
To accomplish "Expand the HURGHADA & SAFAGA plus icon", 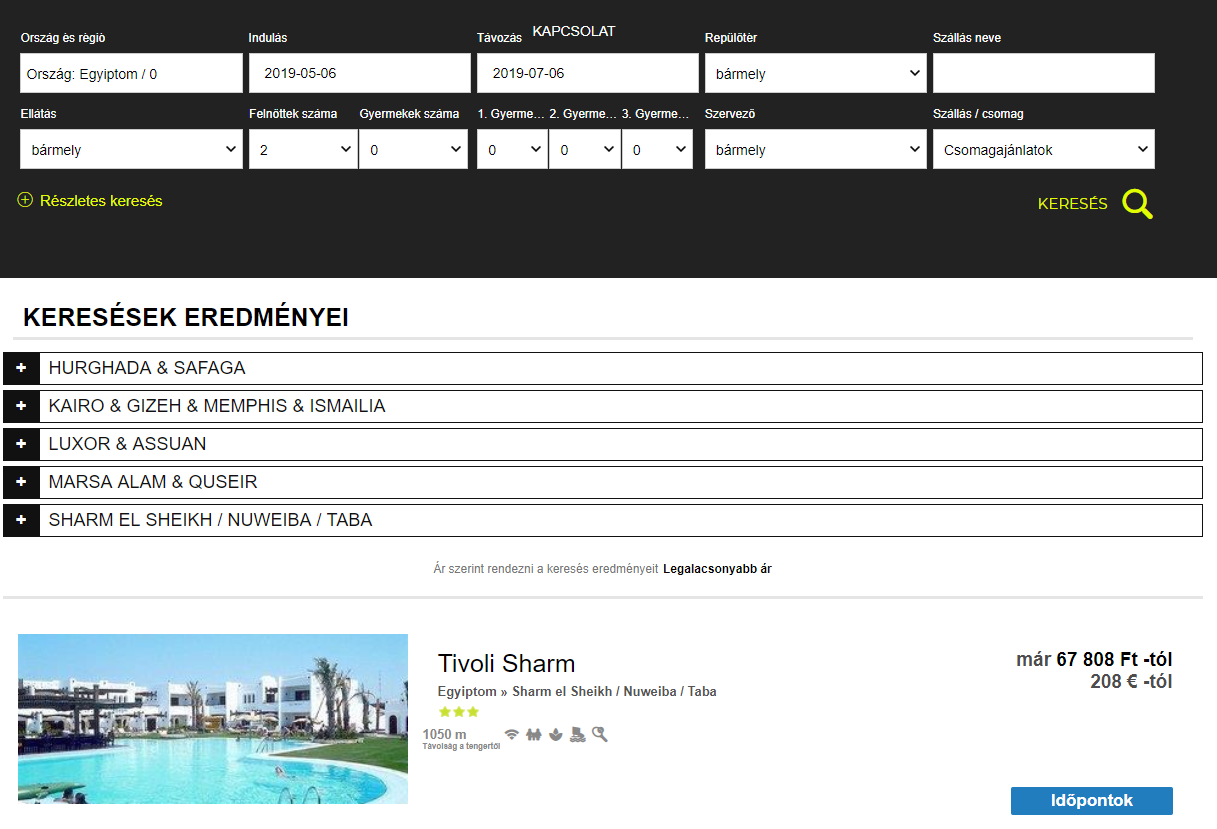I will [x=21, y=368].
